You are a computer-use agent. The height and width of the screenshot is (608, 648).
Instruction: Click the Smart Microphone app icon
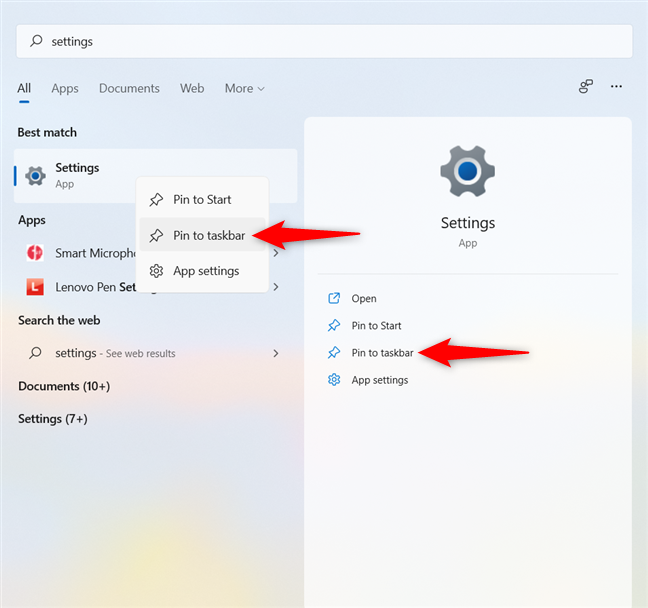[x=35, y=253]
